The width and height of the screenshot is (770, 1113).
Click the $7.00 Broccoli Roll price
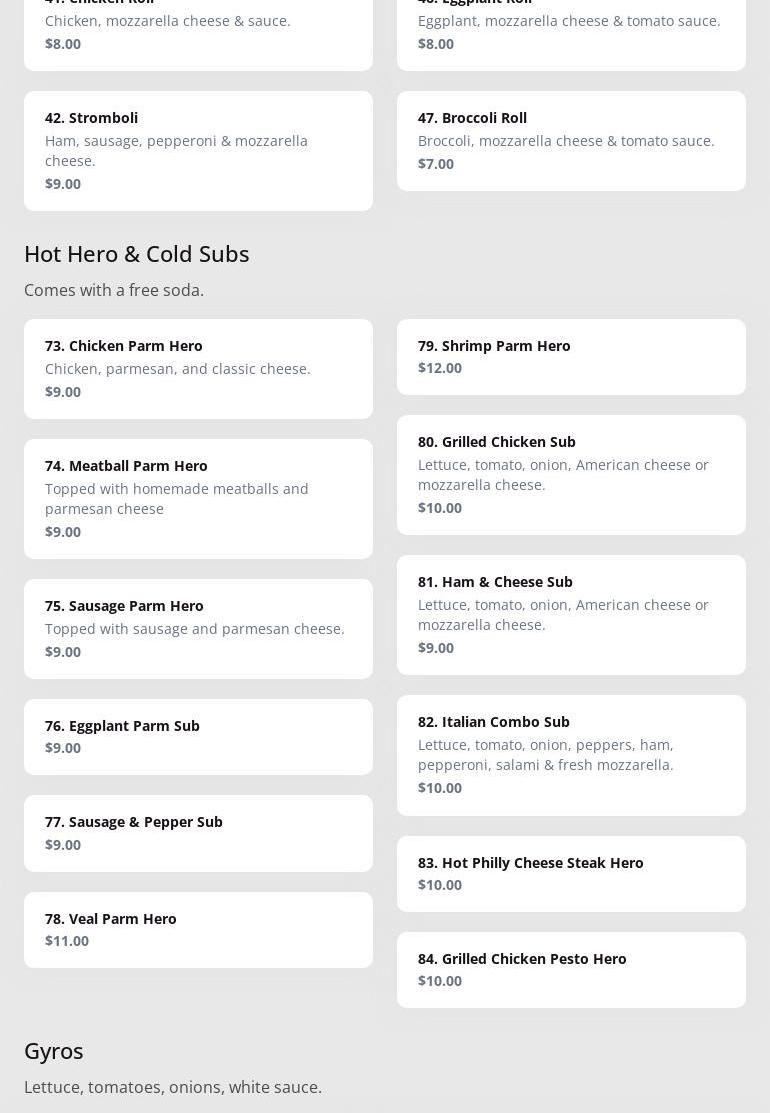point(436,164)
